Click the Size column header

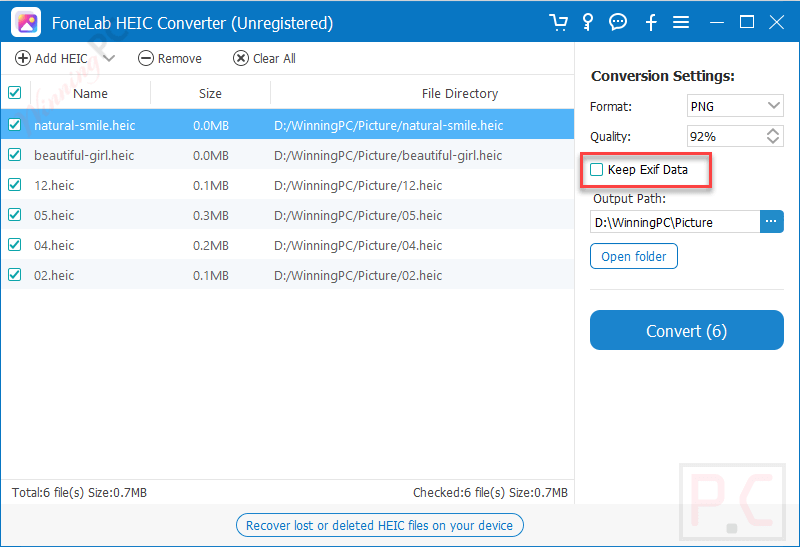[210, 93]
